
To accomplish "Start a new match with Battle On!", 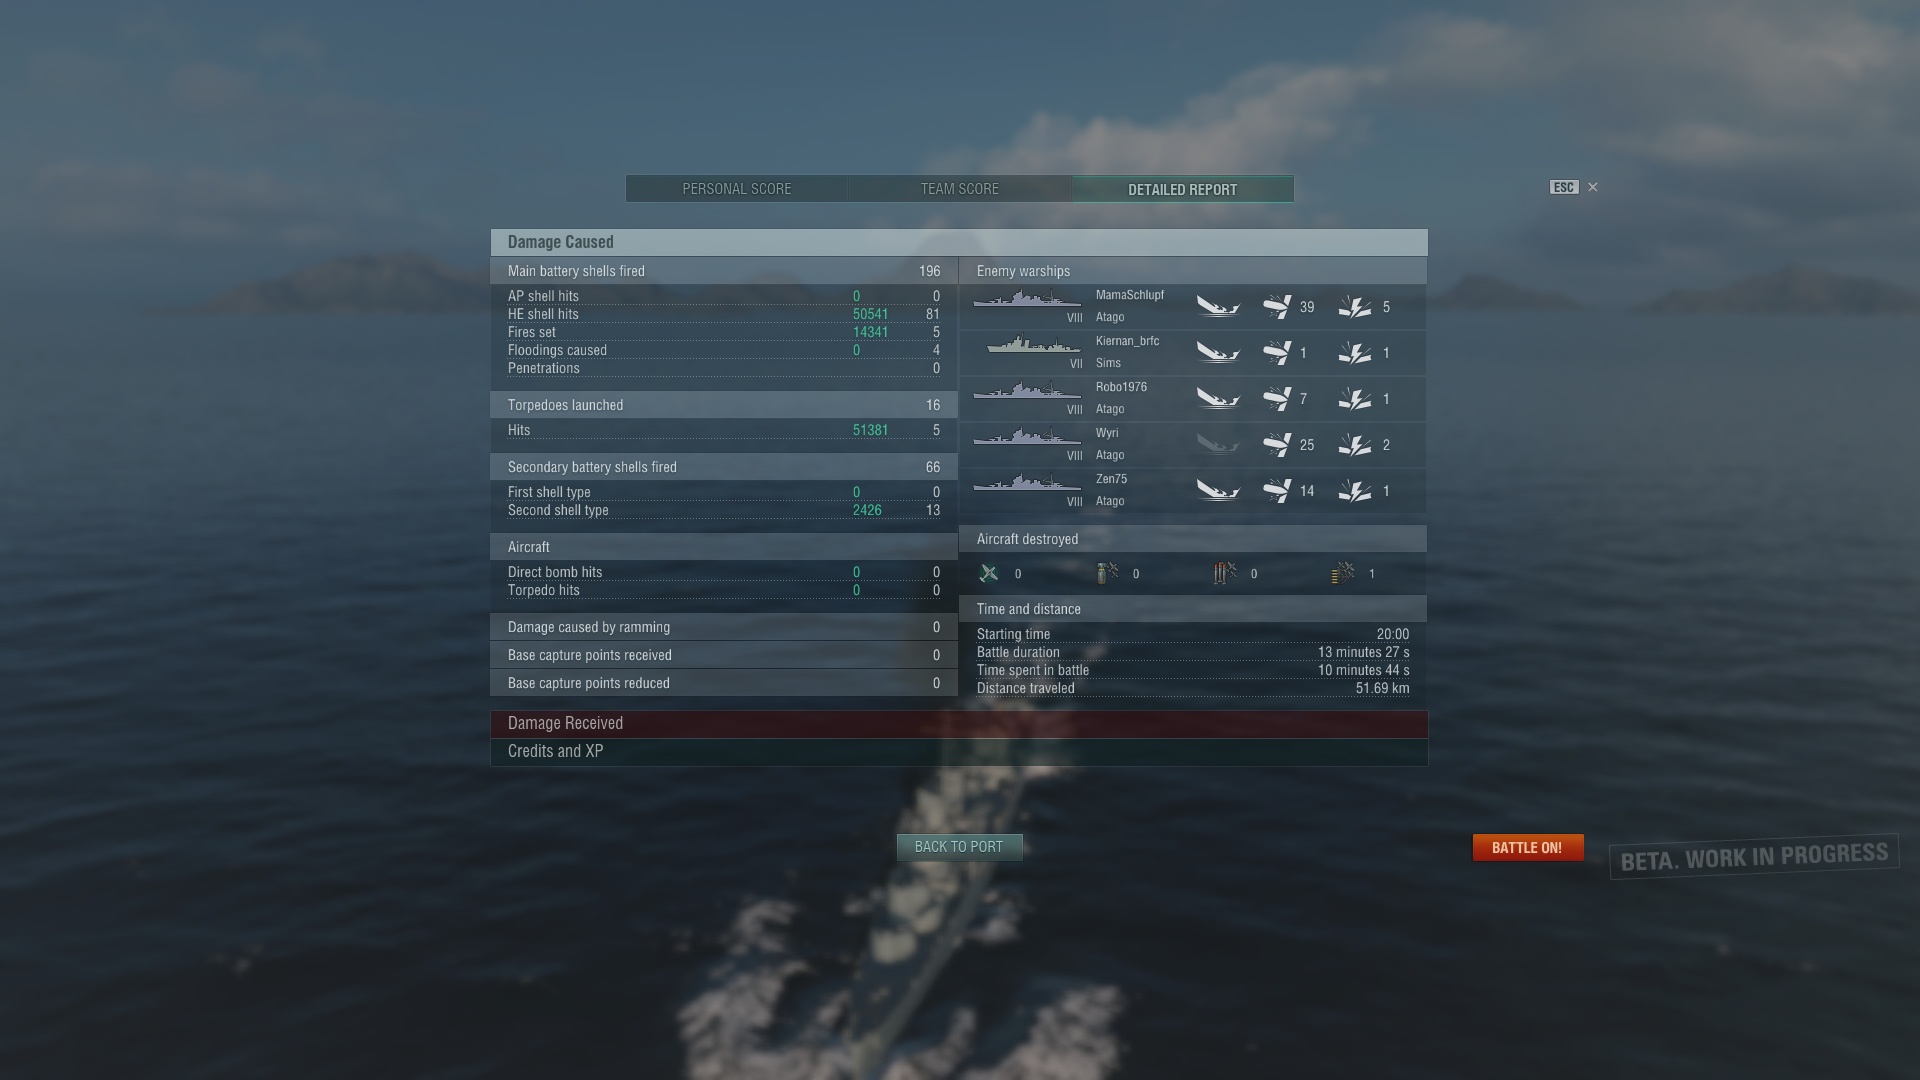I will tap(1528, 848).
